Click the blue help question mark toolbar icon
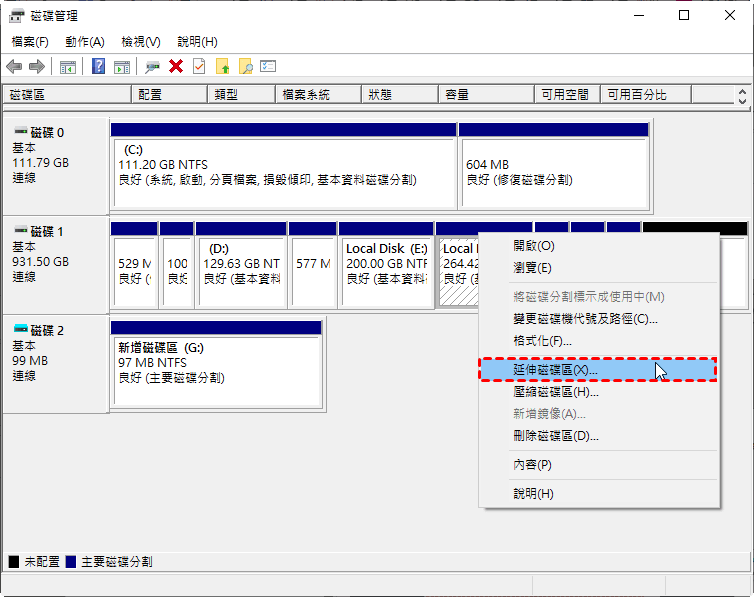The height and width of the screenshot is (597, 754). 99,66
